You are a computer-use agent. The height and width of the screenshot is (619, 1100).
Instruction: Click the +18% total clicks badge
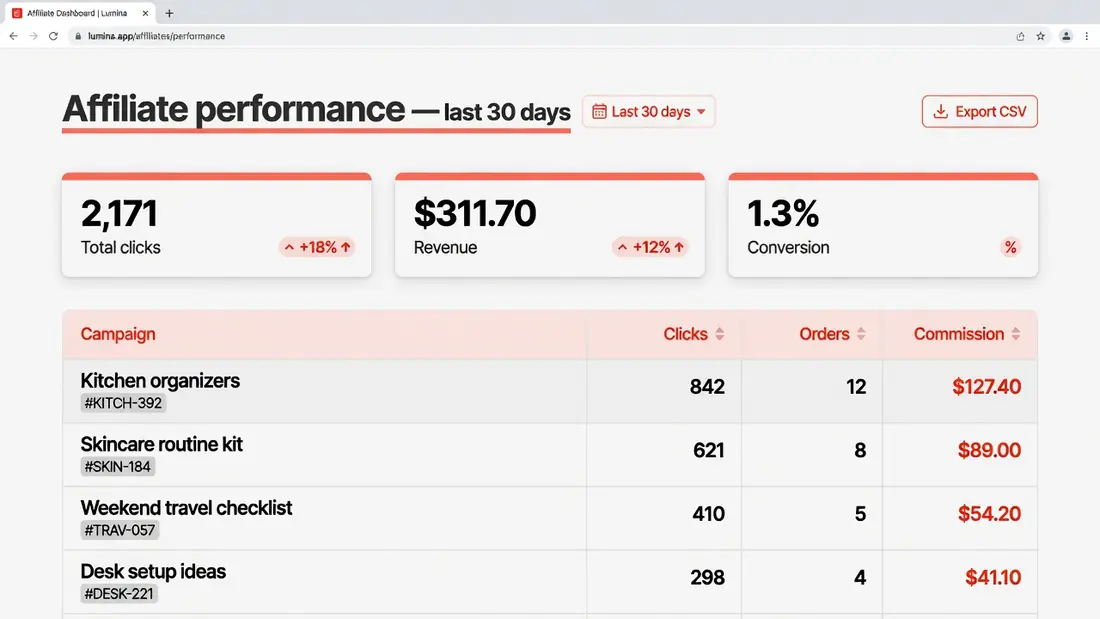(317, 247)
